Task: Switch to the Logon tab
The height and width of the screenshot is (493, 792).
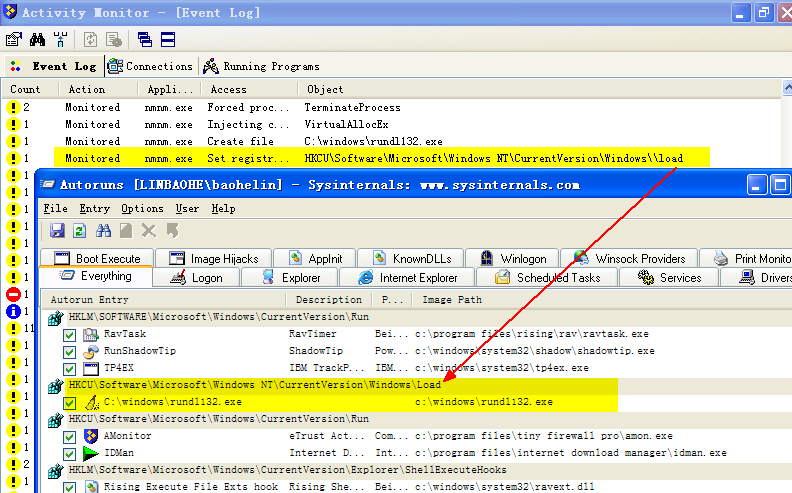Action: (196, 277)
